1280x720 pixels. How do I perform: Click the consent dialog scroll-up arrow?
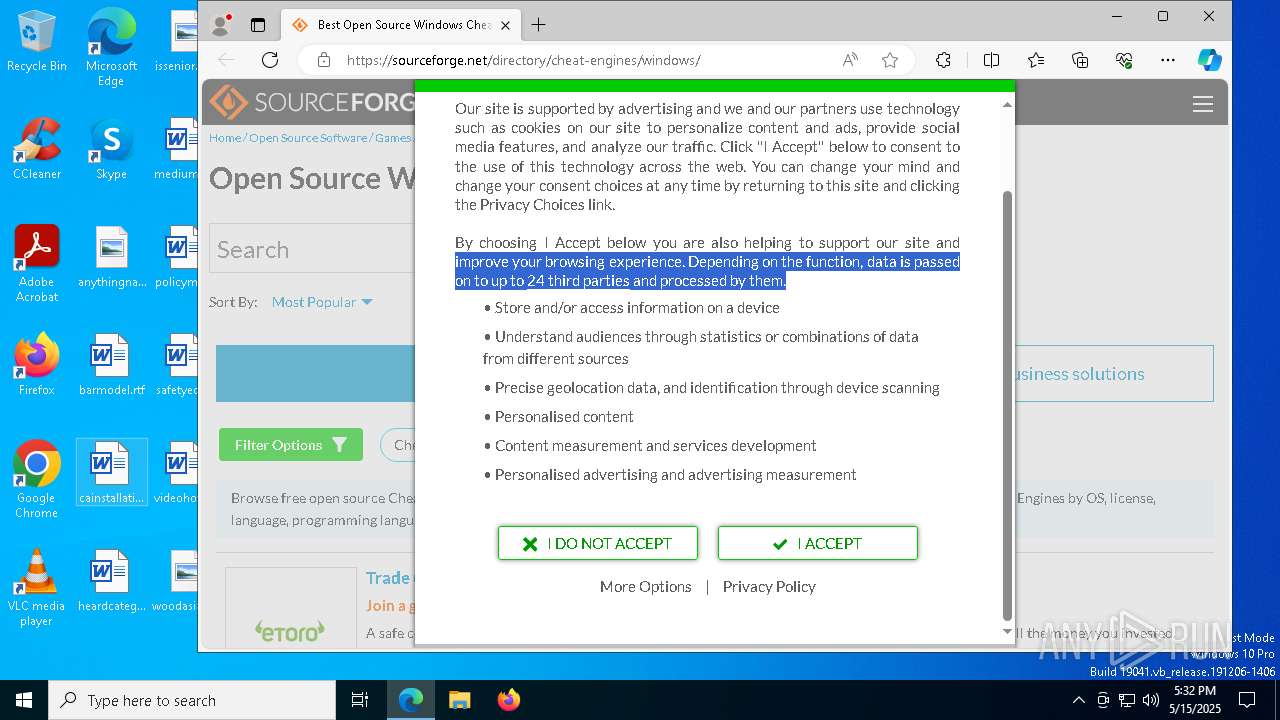(1007, 104)
